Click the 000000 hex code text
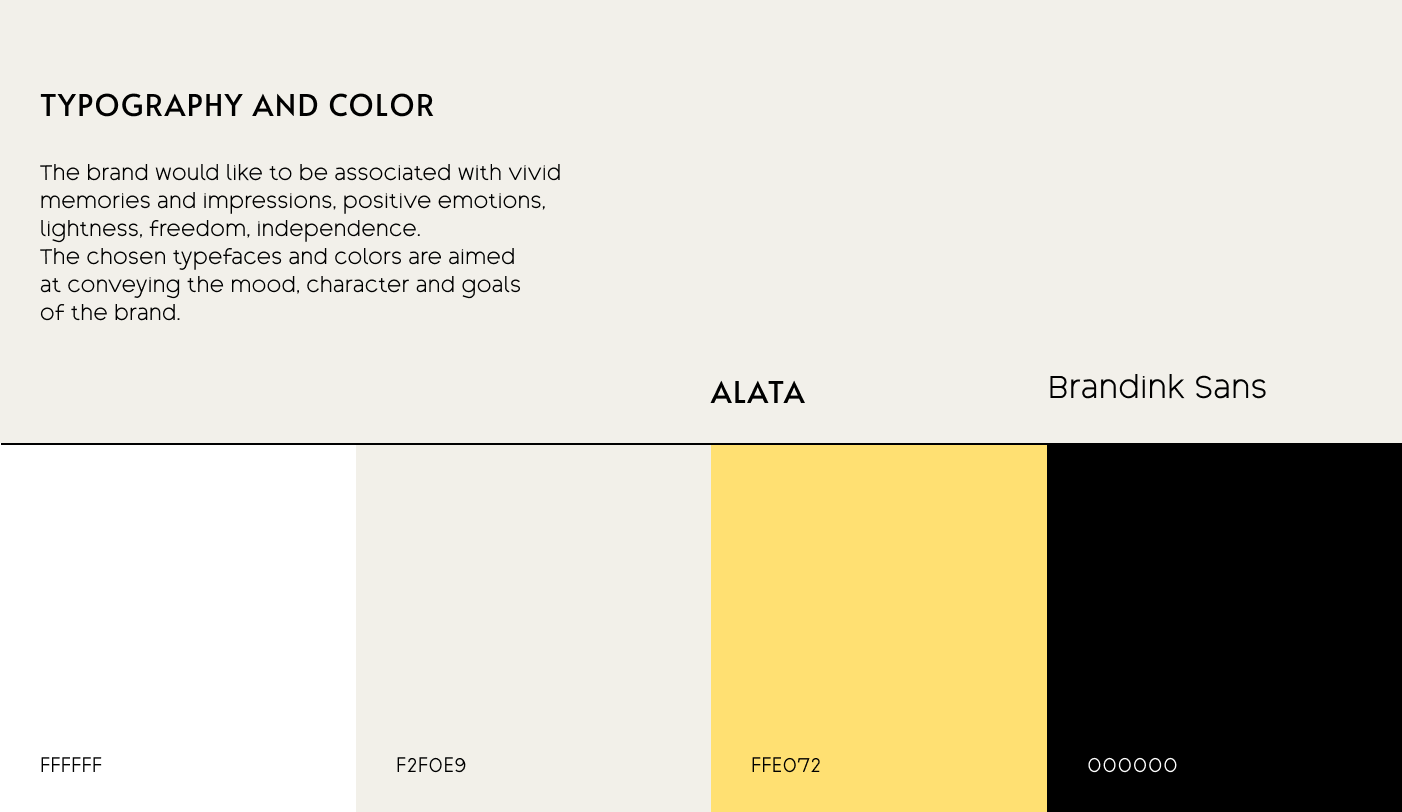The width and height of the screenshot is (1402, 812). [1132, 766]
